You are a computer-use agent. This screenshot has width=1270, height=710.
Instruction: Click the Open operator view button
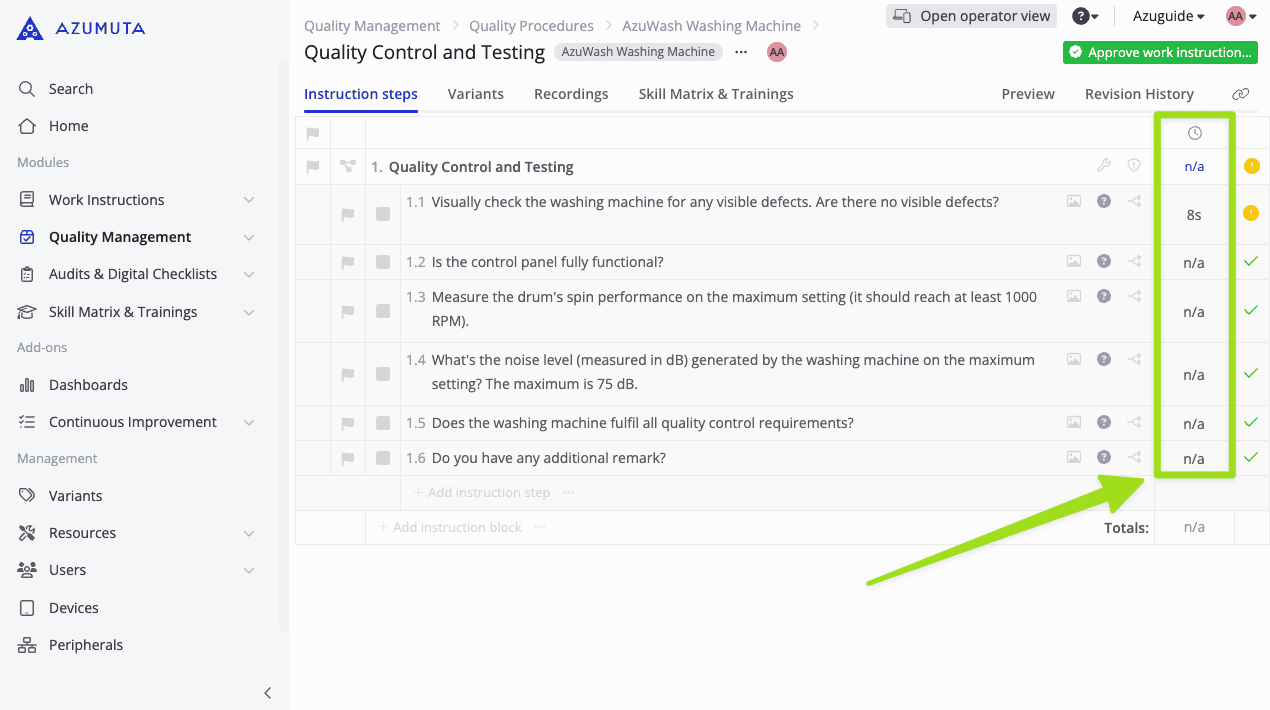[x=971, y=16]
